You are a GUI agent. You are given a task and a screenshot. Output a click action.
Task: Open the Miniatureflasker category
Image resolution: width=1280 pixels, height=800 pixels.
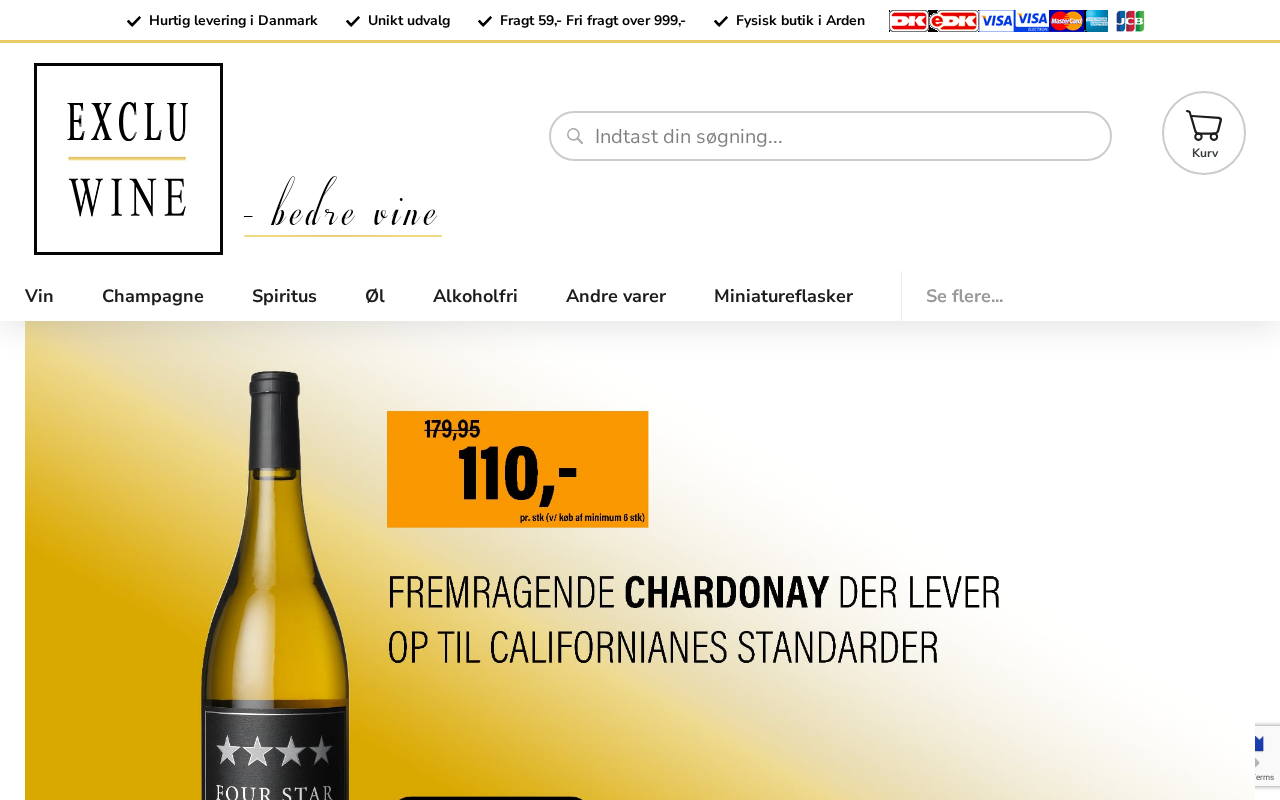point(783,296)
